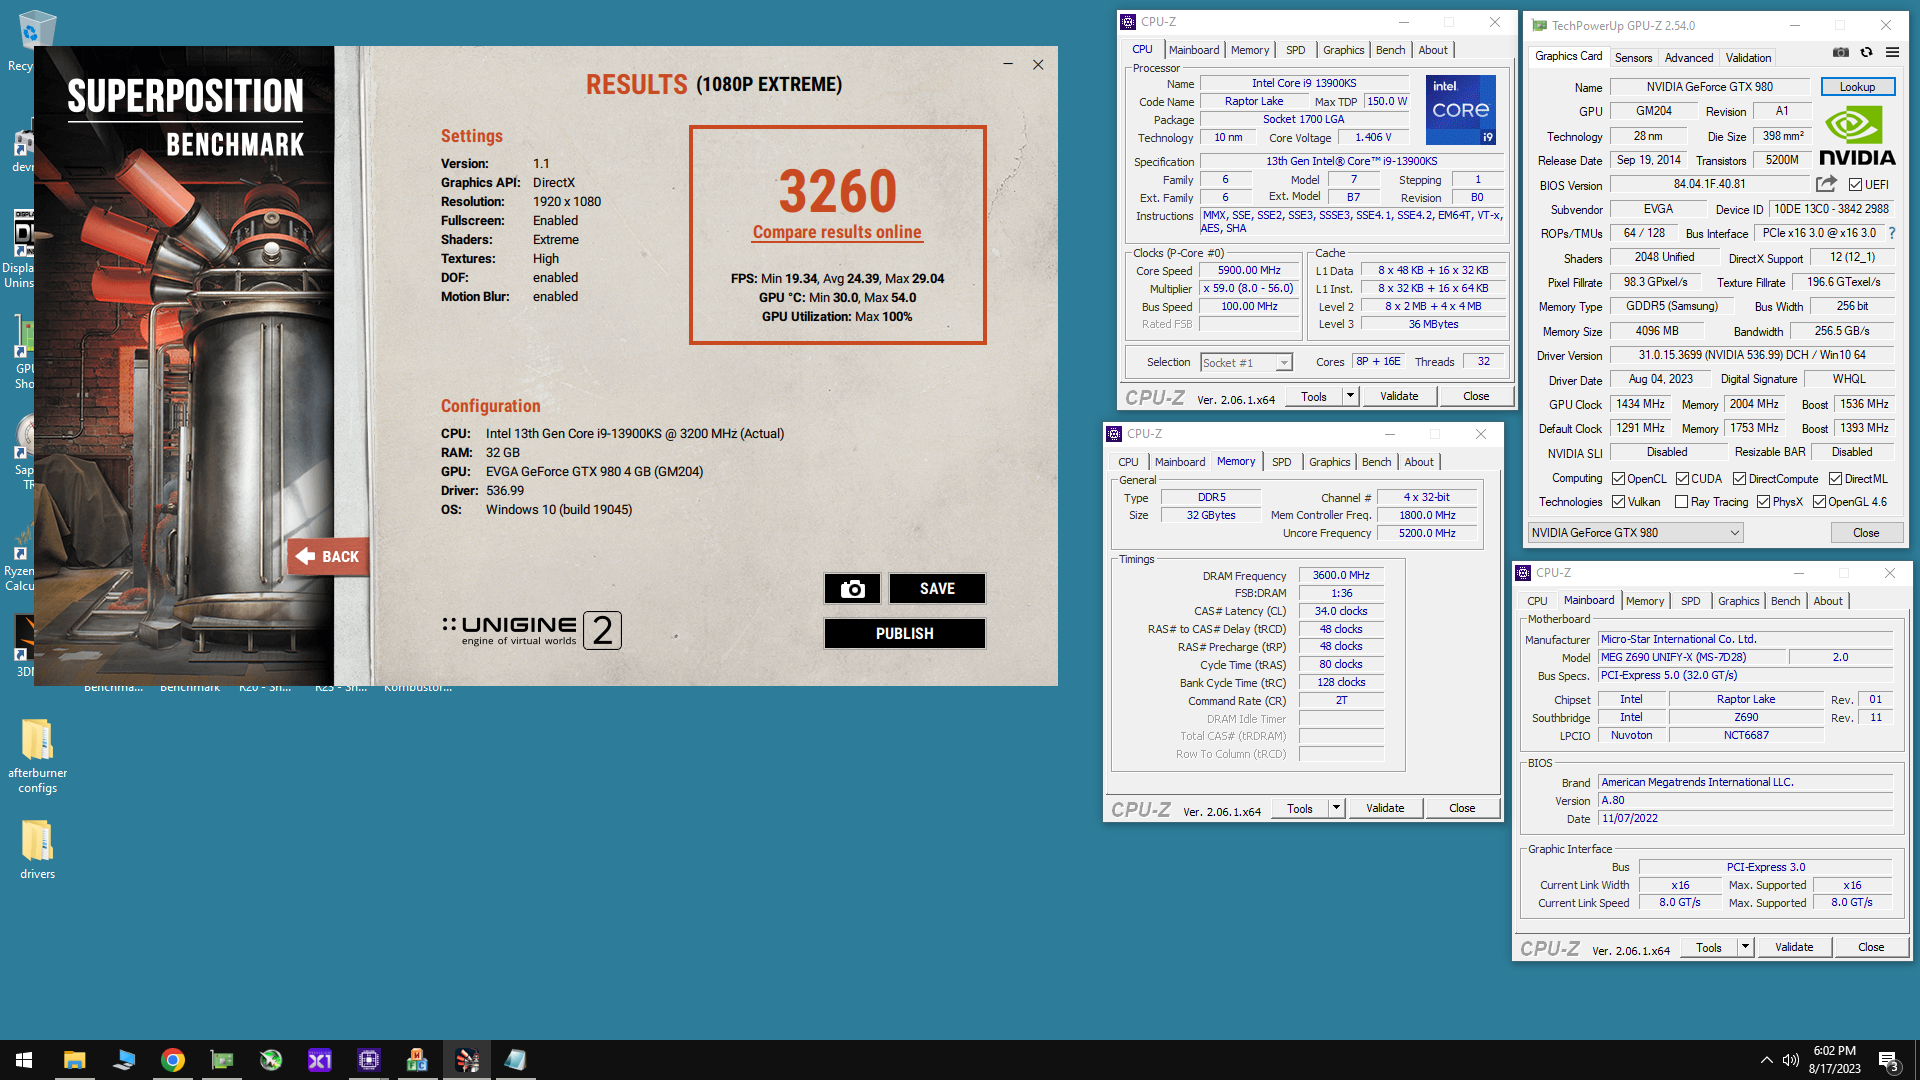Open SPD tab in CPU-Z Memory window
This screenshot has width=1920, height=1080.
1281,462
